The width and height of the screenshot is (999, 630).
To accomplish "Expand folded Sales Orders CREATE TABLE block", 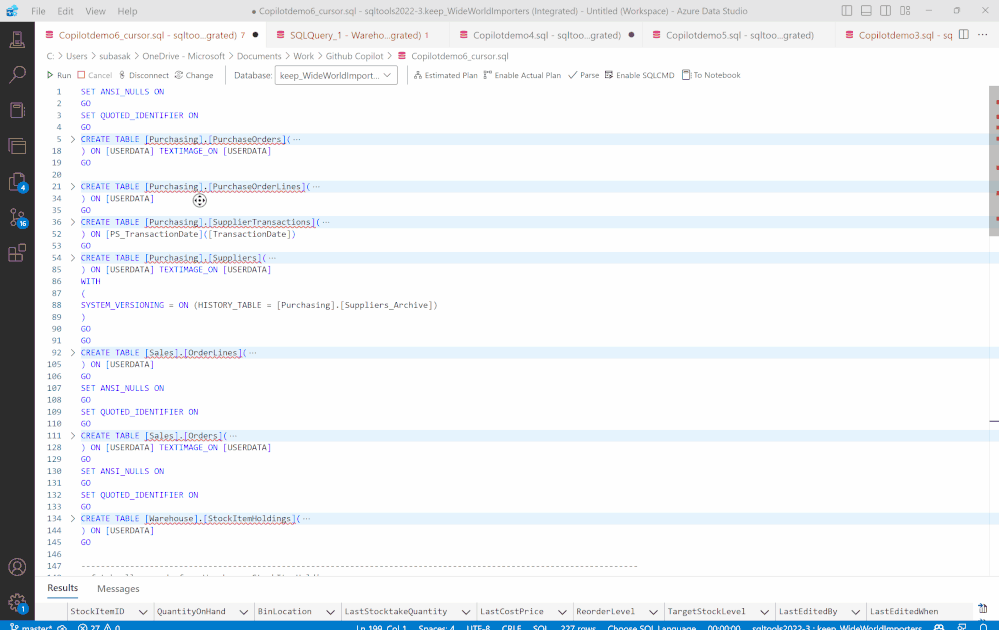I will click(73, 436).
